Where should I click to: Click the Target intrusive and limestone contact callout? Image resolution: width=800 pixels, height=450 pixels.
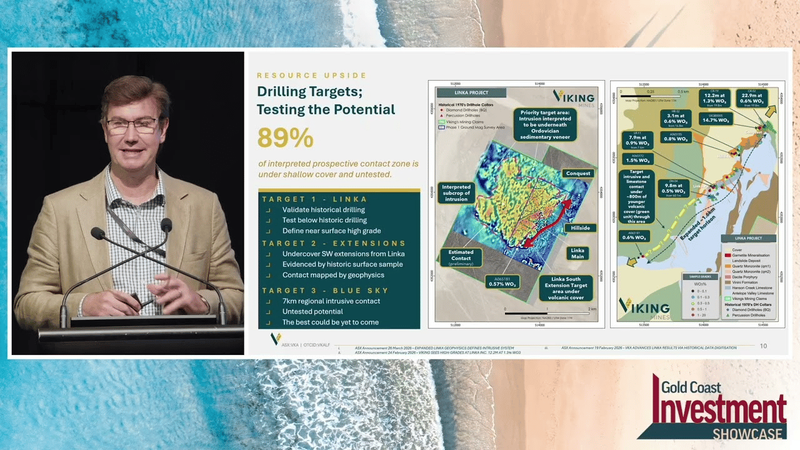pos(636,196)
